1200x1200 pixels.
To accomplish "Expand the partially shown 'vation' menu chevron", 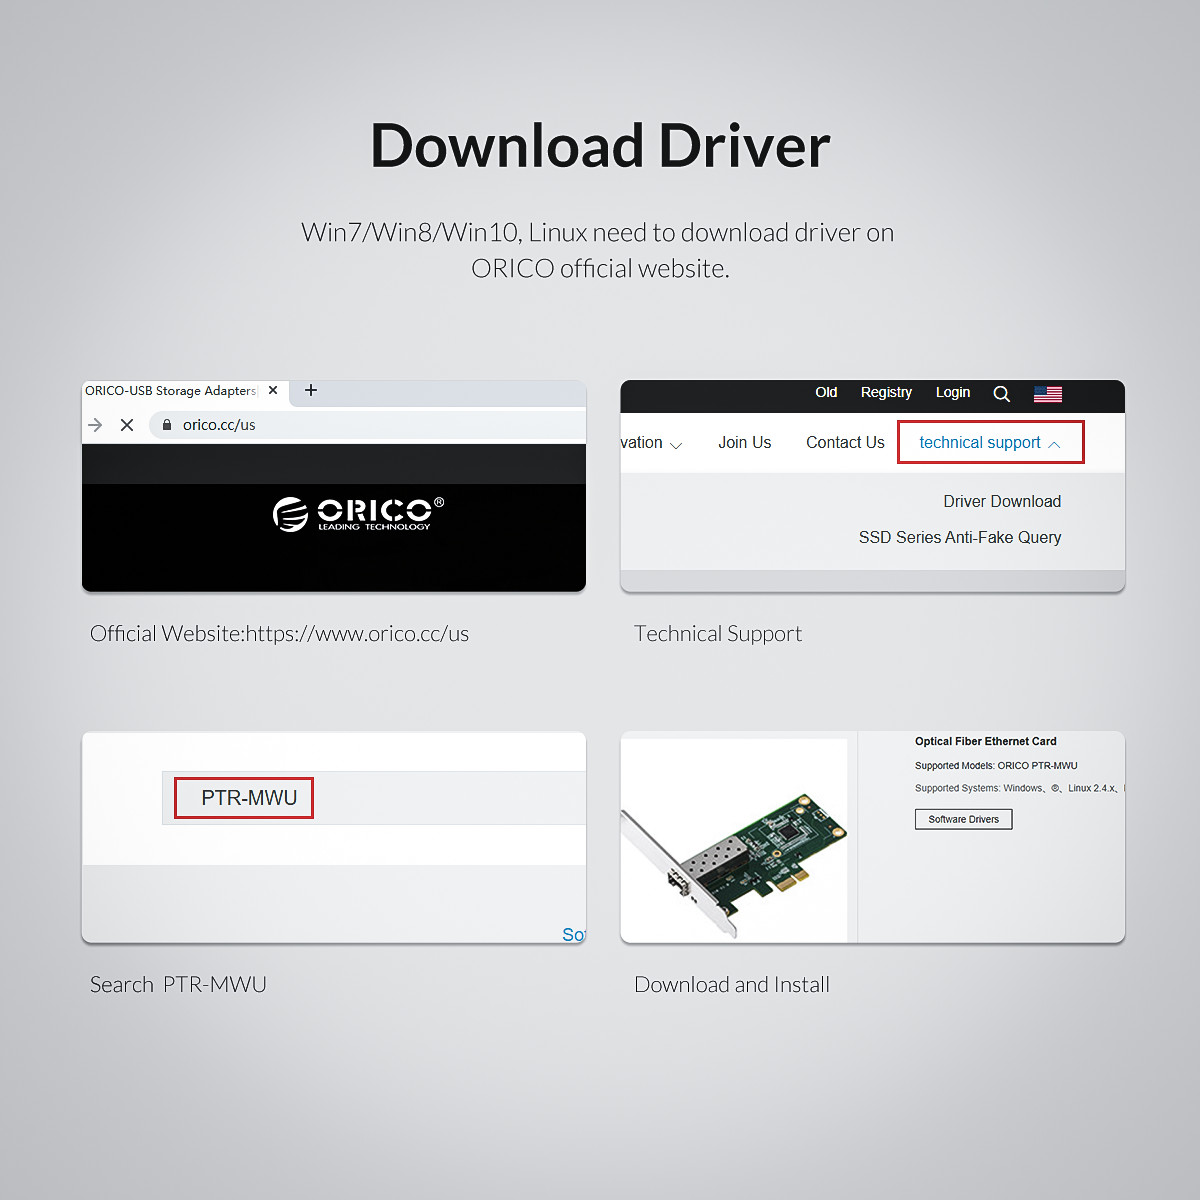I will click(675, 445).
